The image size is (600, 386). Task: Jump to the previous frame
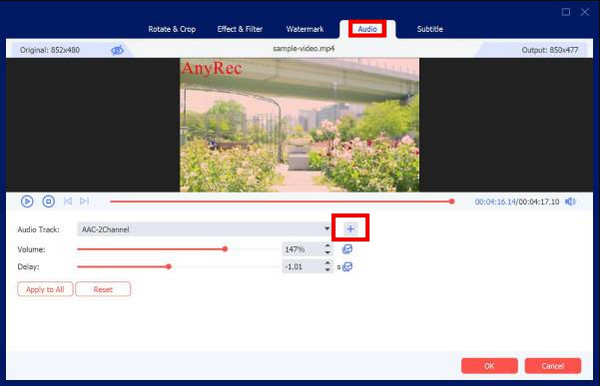pos(68,201)
